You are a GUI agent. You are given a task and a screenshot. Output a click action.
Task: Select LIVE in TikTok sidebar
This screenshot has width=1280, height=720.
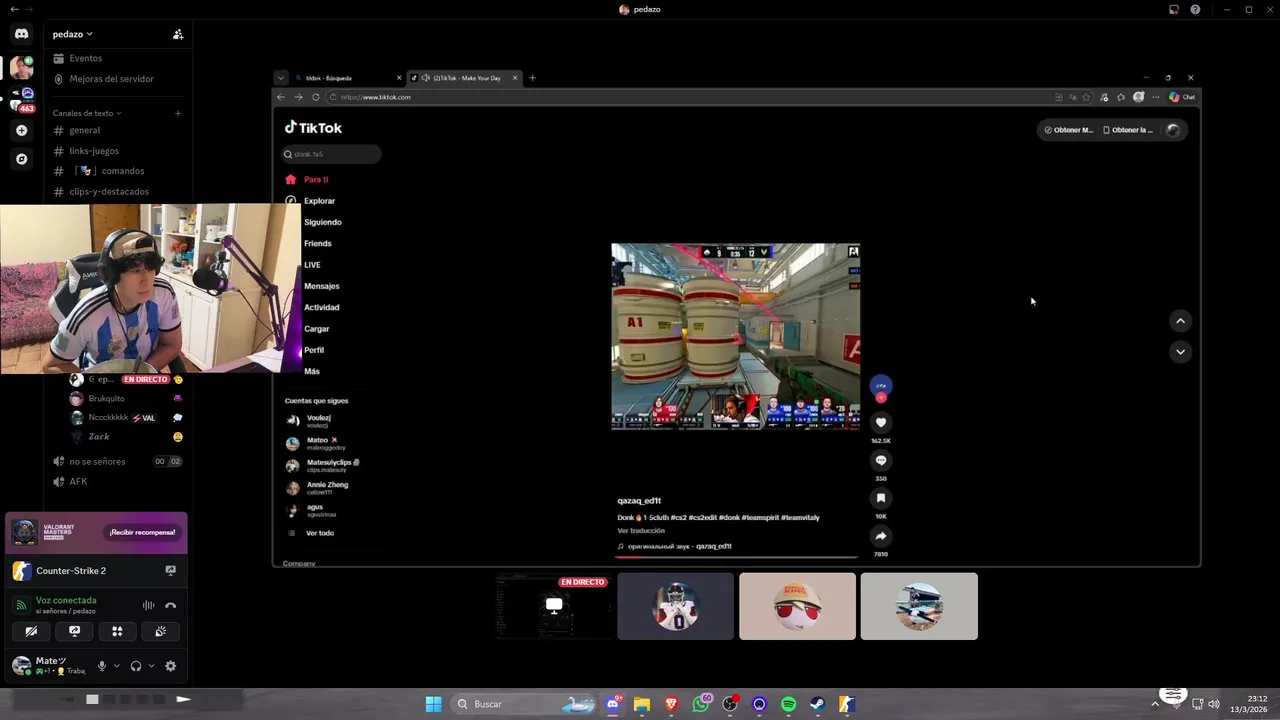coord(312,265)
